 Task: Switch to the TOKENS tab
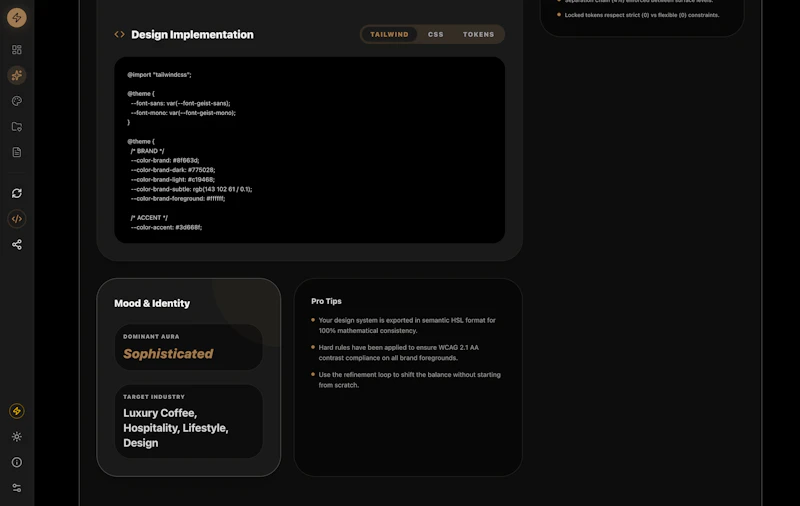tap(479, 35)
